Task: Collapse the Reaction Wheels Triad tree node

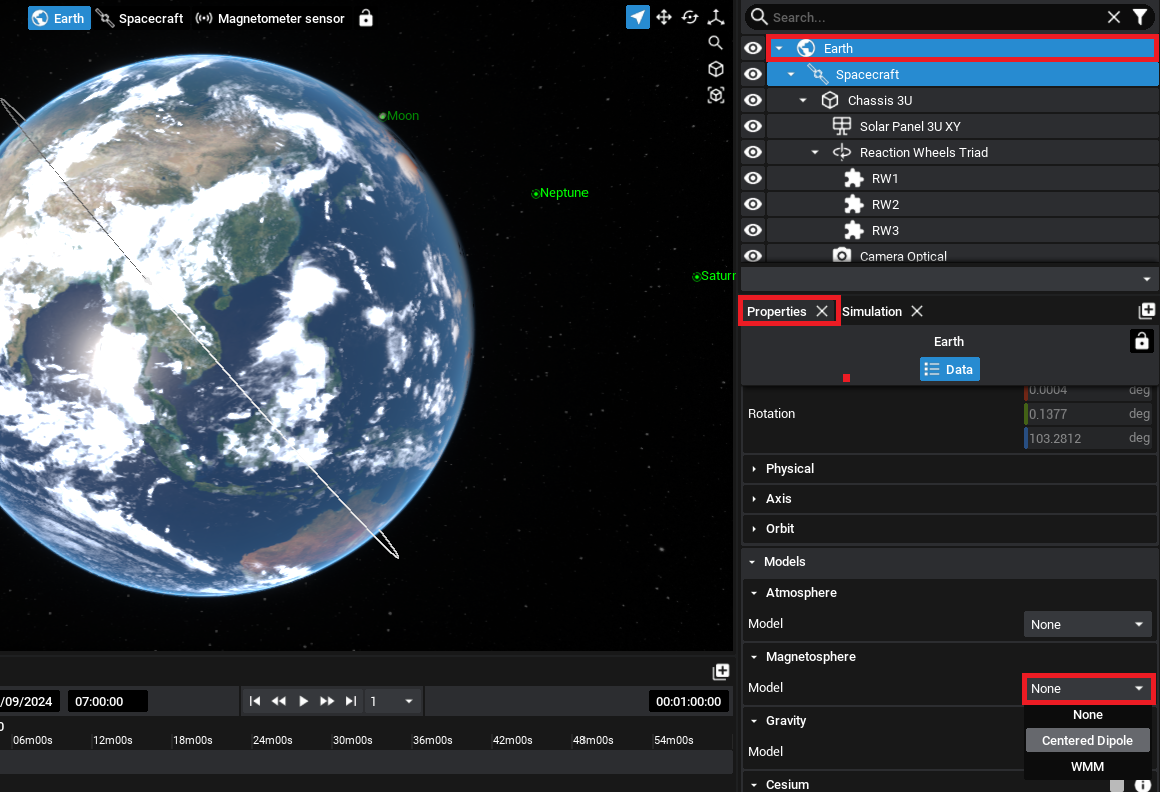Action: pyautogui.click(x=815, y=152)
